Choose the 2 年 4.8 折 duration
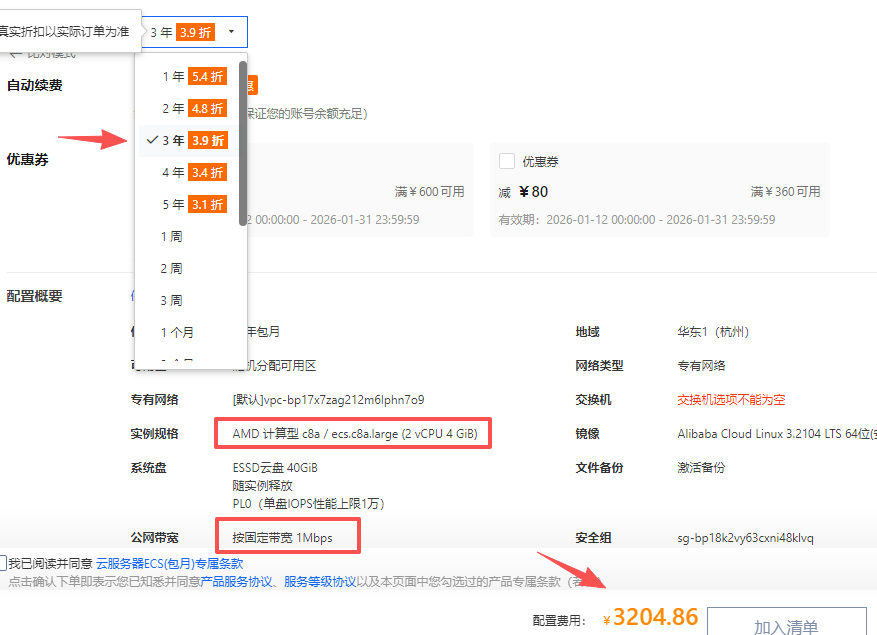Screen dimensions: 877x635 192,108
